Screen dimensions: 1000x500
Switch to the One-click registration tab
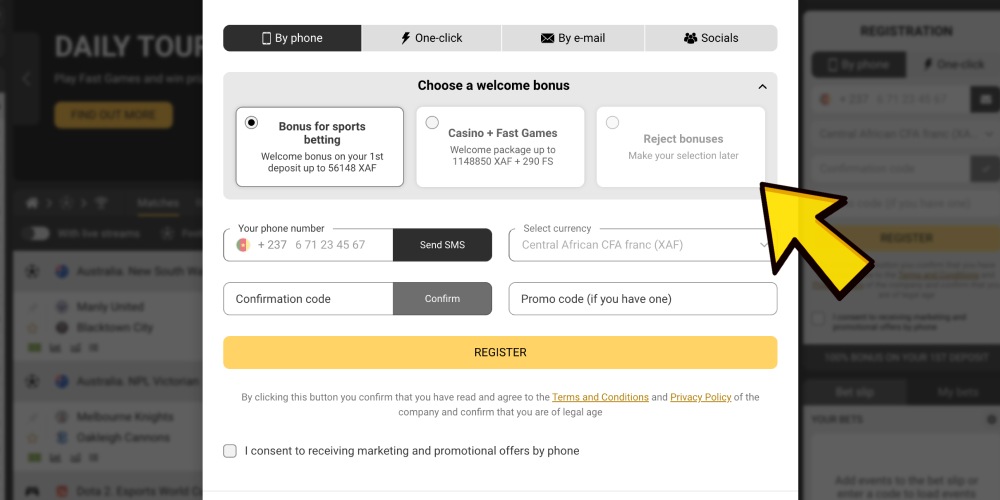tap(432, 38)
